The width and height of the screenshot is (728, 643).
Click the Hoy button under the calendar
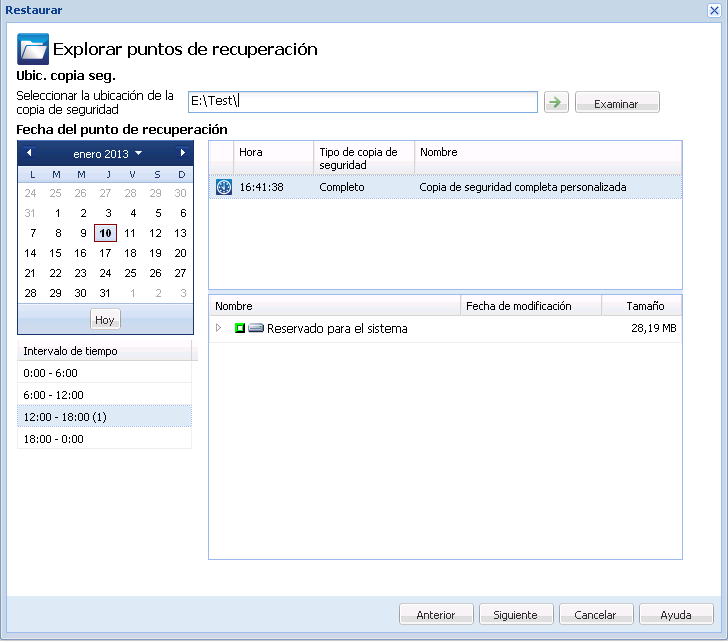point(105,320)
